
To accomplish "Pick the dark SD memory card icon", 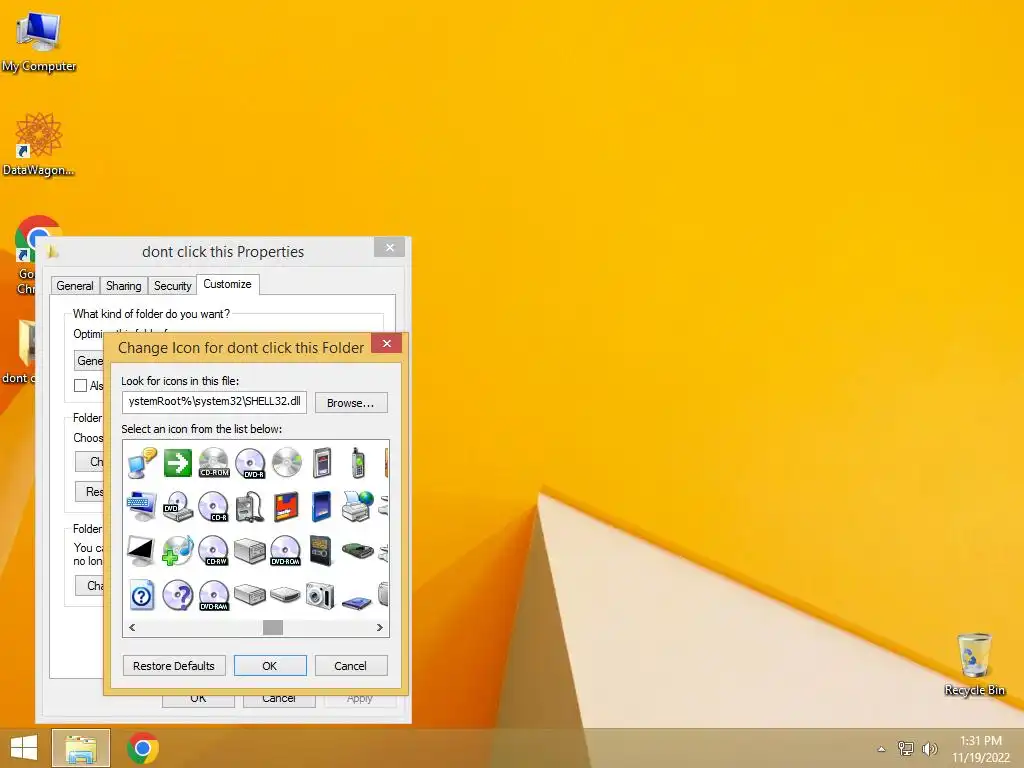I will tap(321, 551).
